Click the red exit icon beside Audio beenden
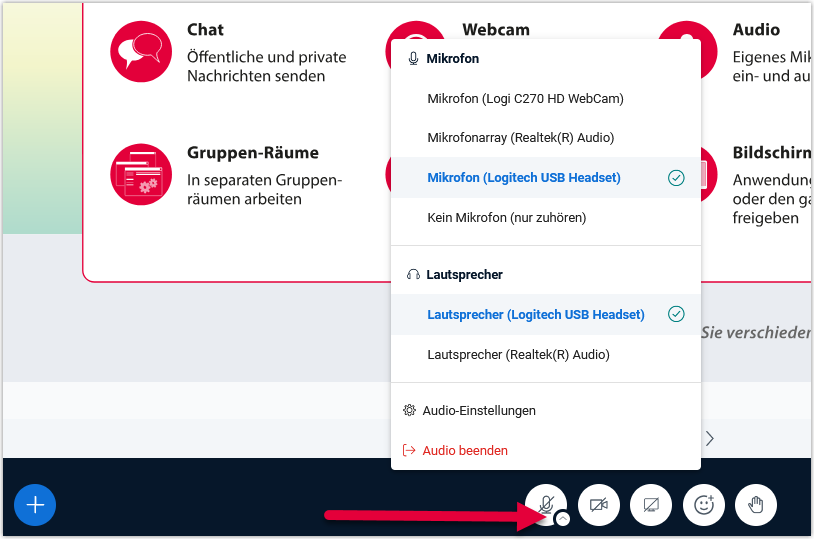 point(409,450)
